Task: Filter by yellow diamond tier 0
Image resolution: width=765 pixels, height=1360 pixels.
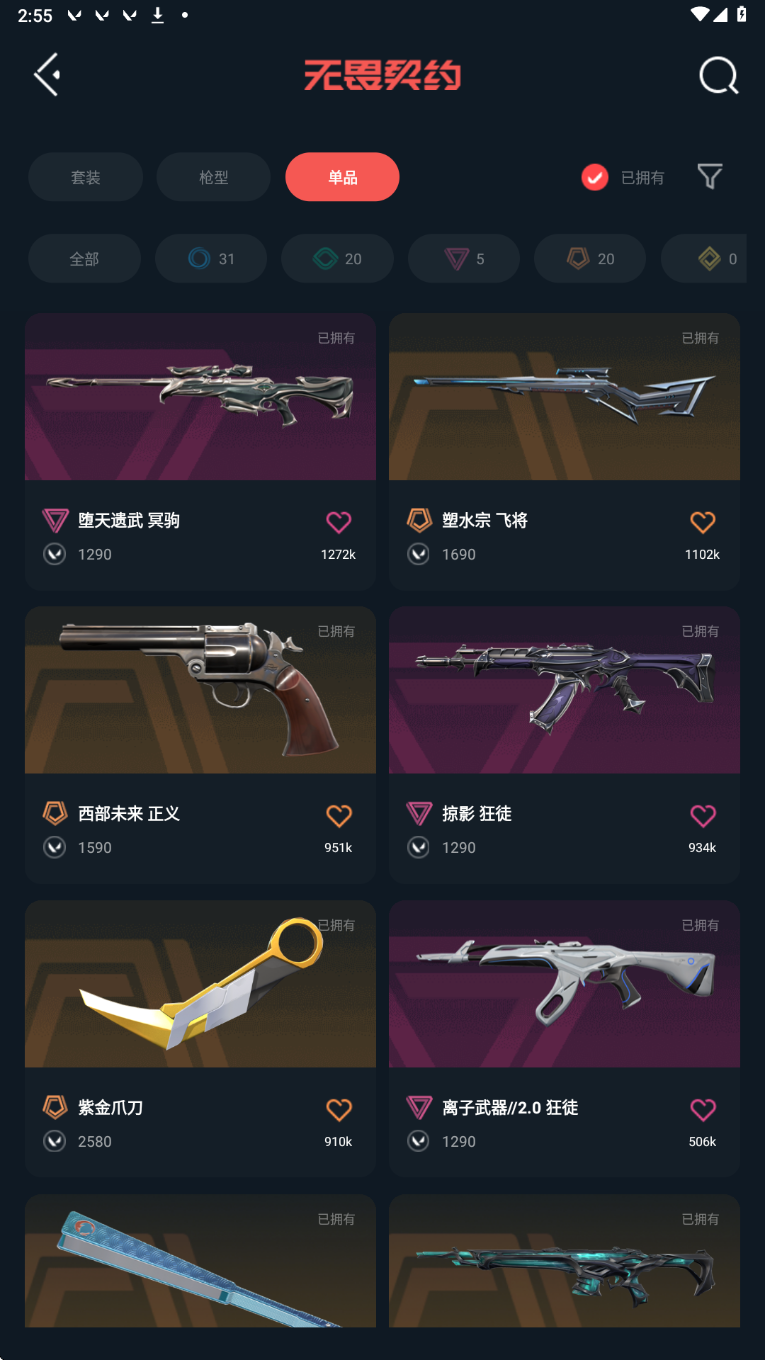Action: 704,259
